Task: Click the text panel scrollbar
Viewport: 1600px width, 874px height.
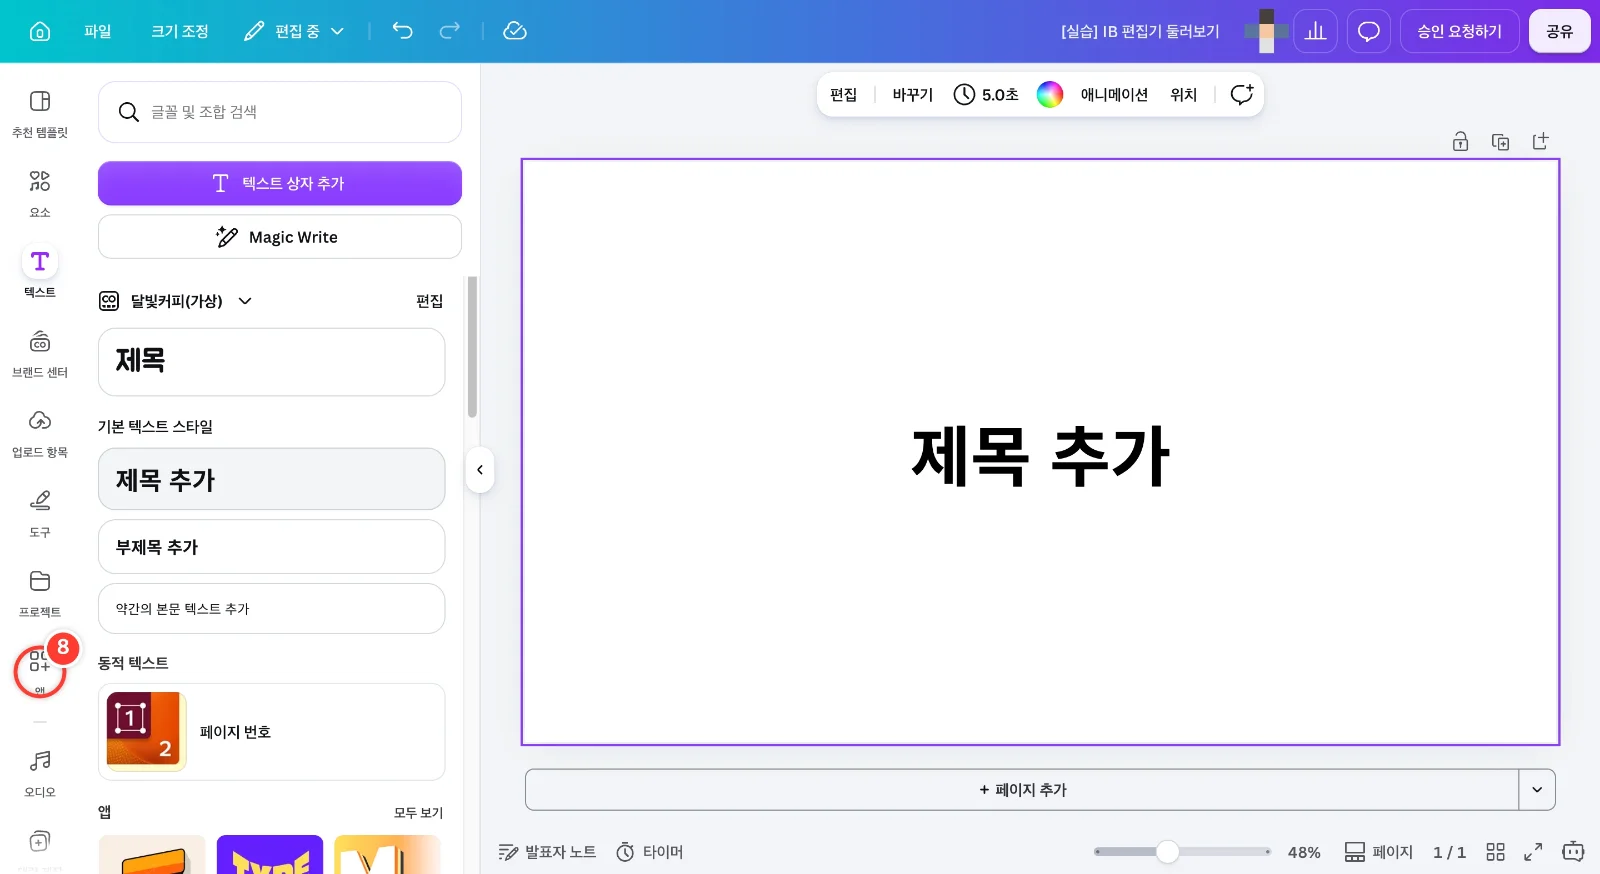Action: click(x=472, y=347)
